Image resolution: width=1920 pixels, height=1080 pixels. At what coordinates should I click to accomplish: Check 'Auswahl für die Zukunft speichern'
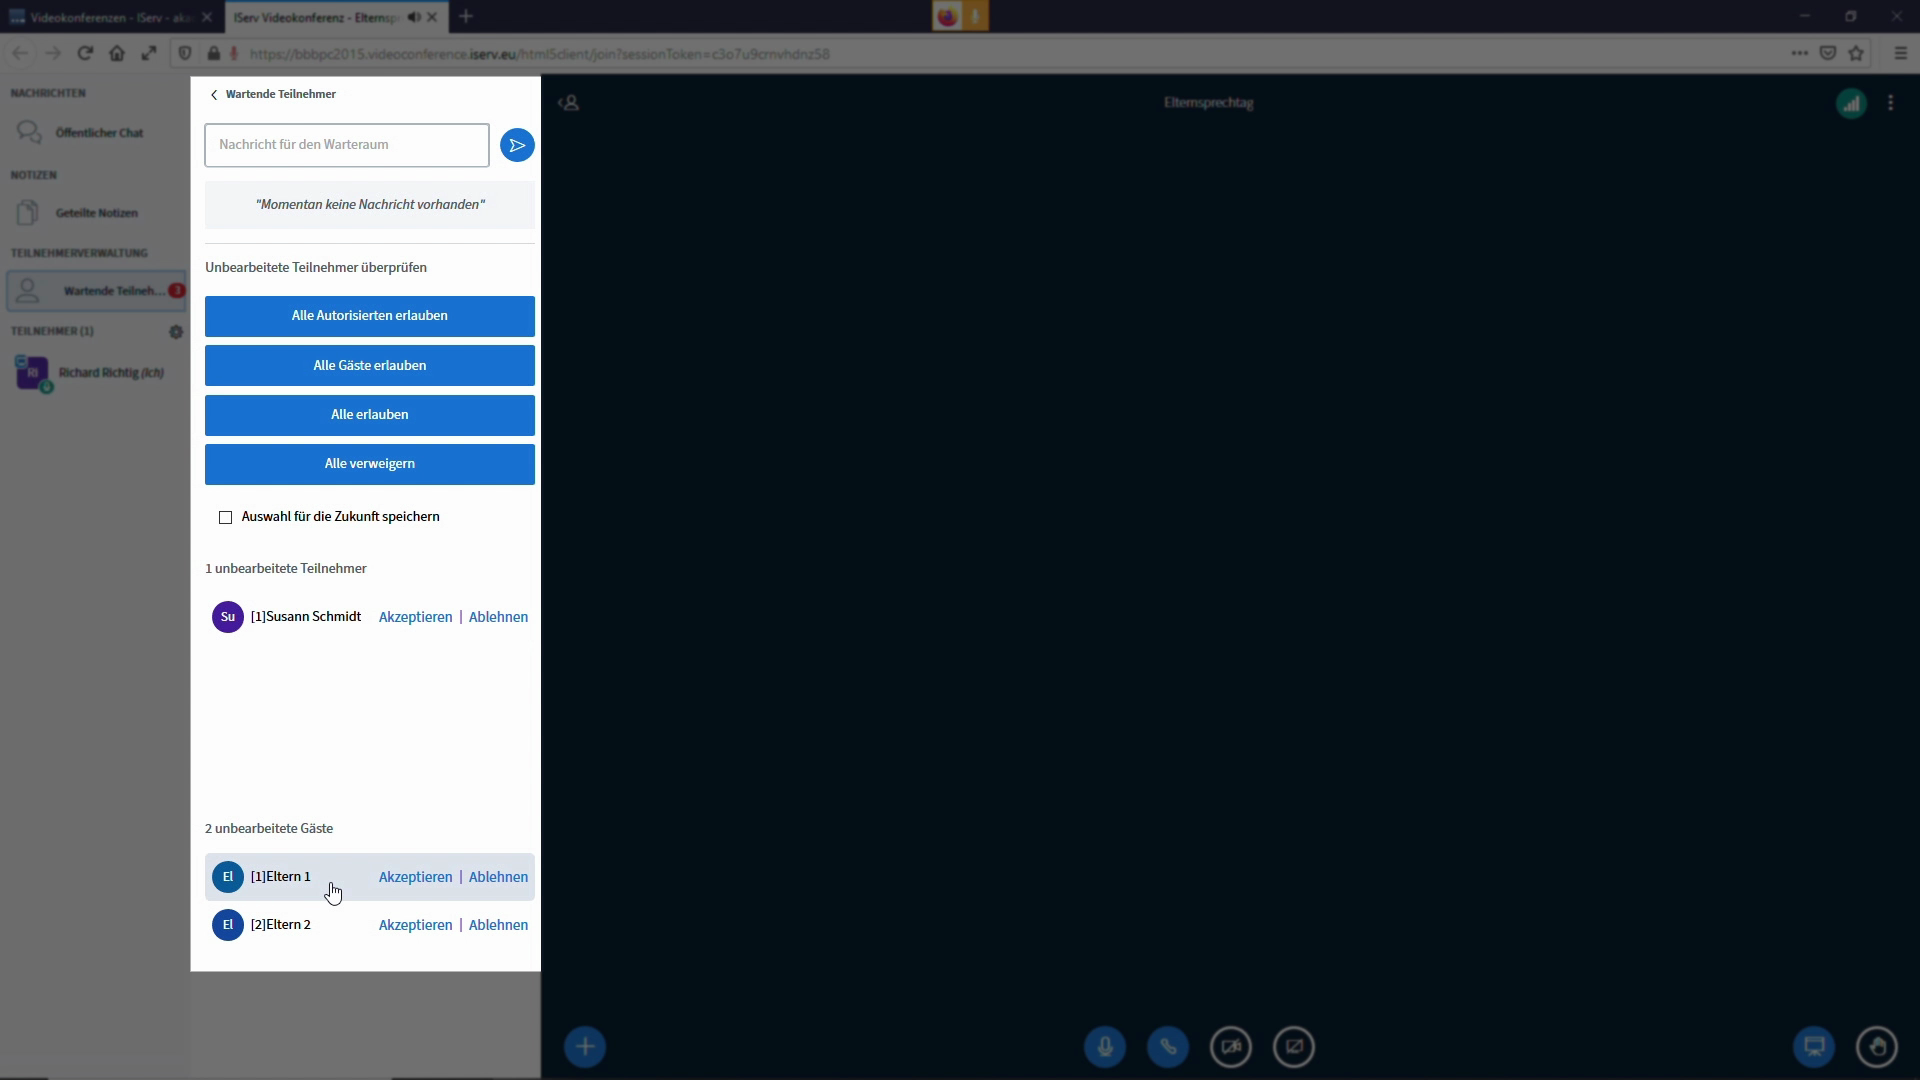click(x=225, y=517)
